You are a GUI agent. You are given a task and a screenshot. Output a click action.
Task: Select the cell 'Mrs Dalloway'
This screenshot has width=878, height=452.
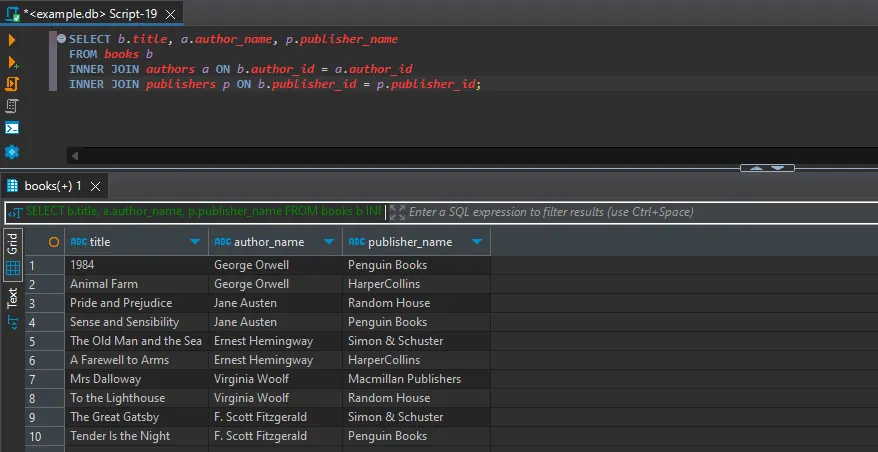click(137, 379)
